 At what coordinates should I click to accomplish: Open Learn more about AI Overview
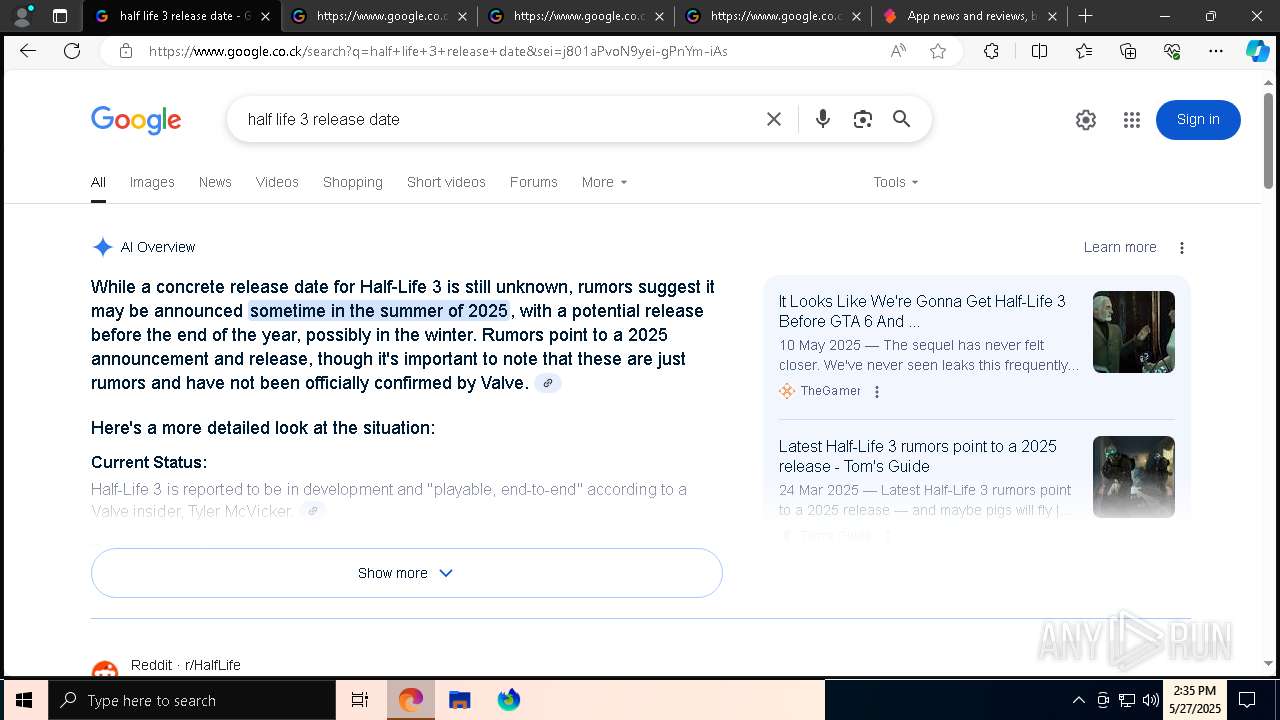coord(1120,247)
